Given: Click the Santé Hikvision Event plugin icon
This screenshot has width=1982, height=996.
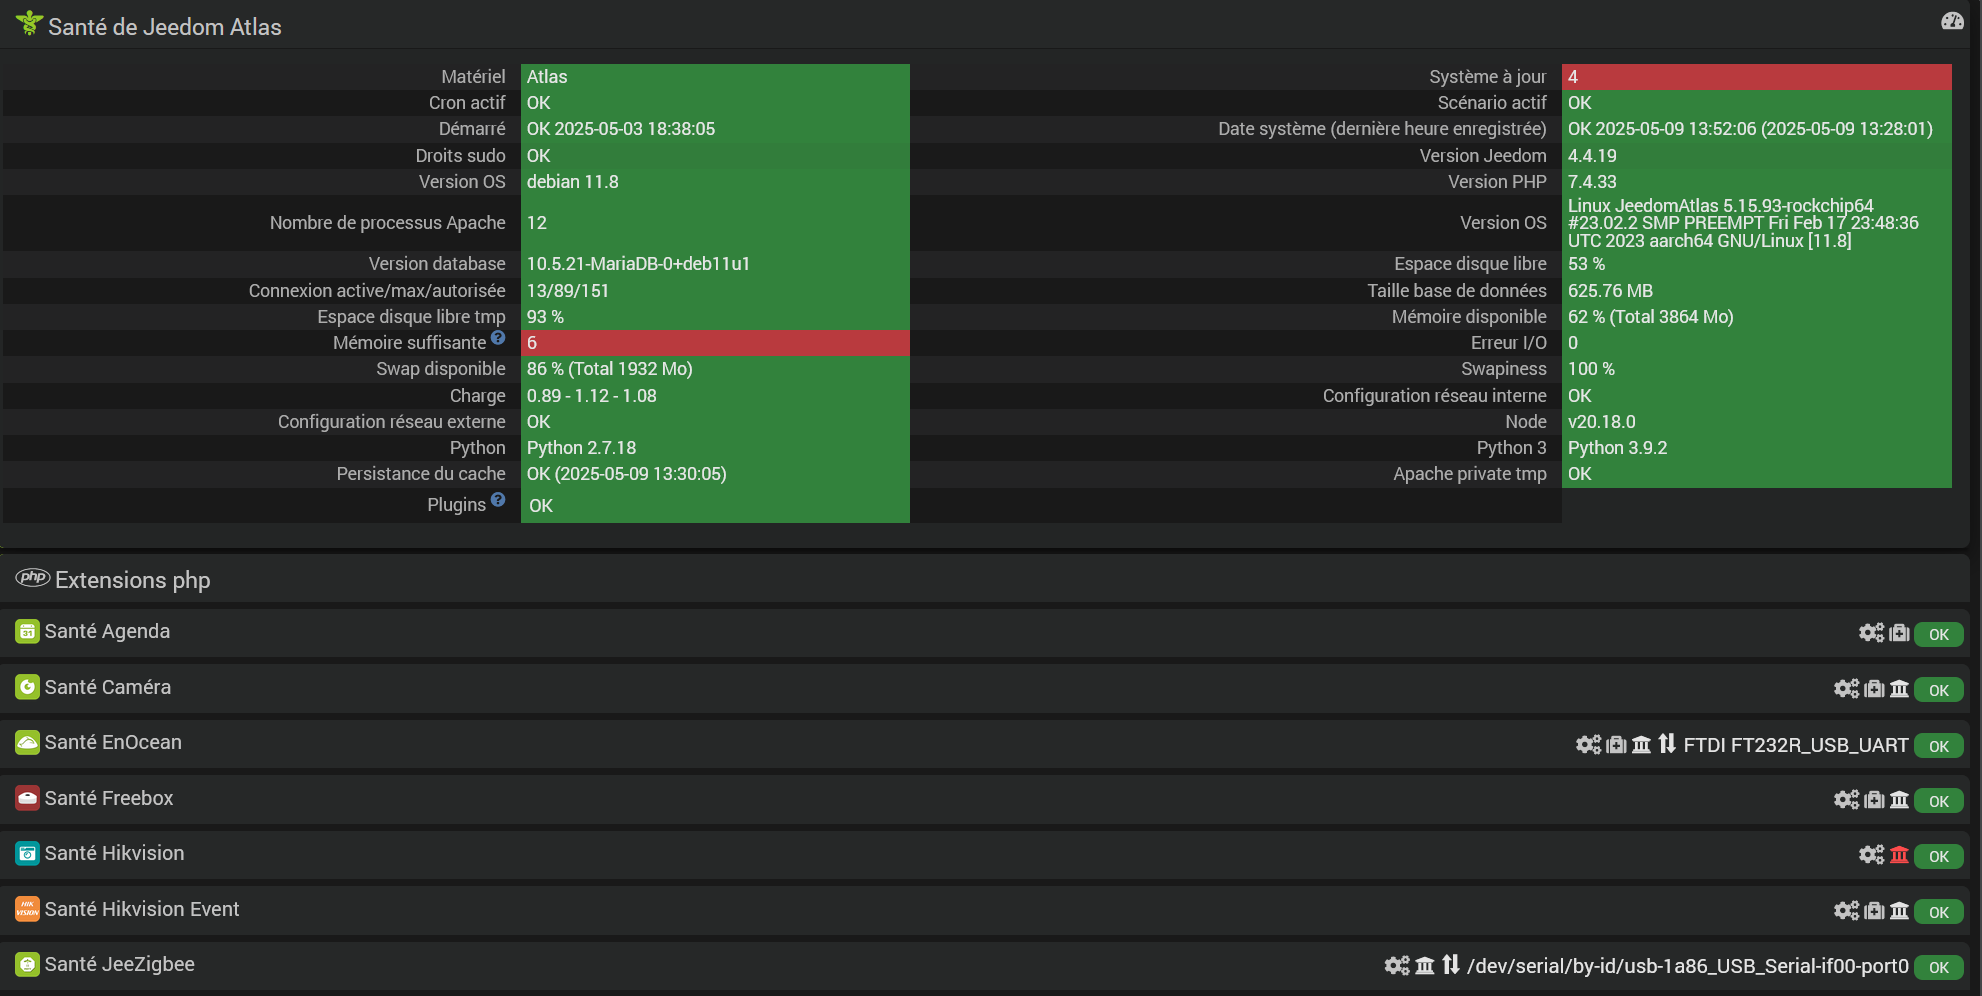Looking at the screenshot, I should (27, 909).
